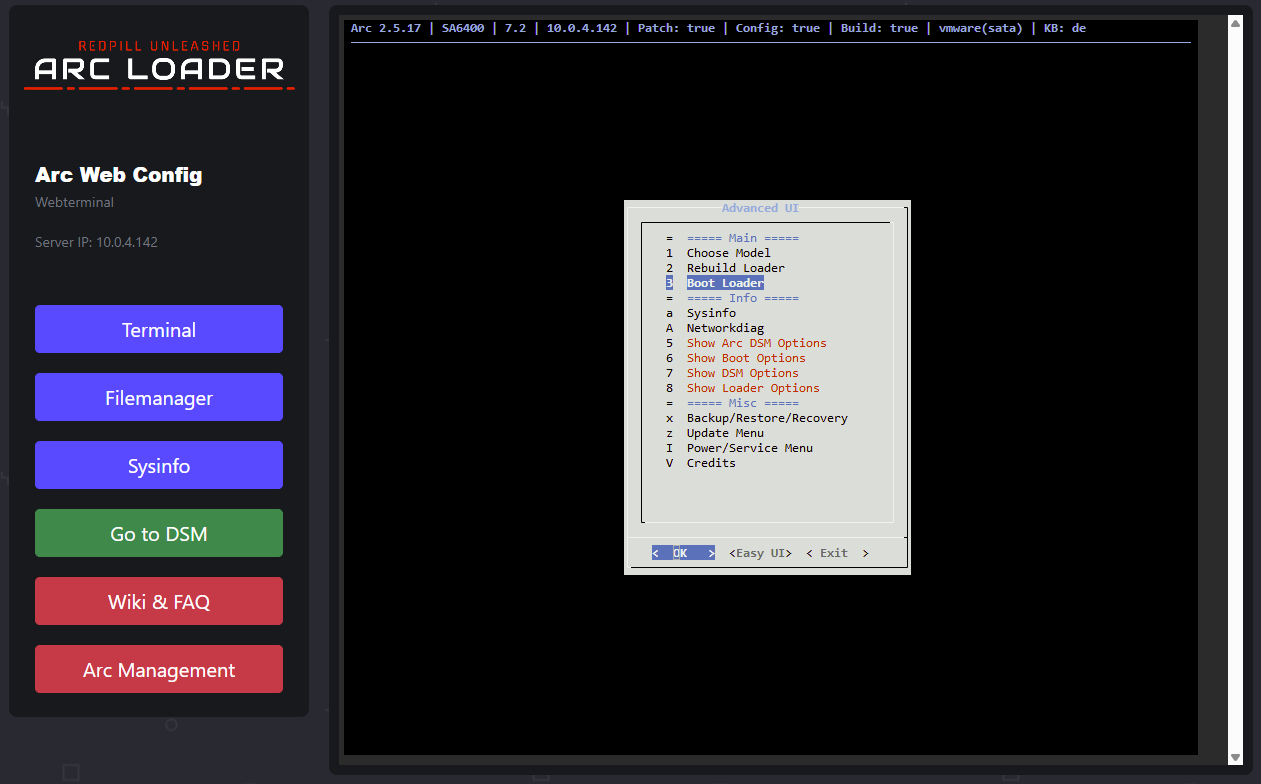The width and height of the screenshot is (1261, 784).
Task: Select Show Loader Options entry
Action: point(753,388)
